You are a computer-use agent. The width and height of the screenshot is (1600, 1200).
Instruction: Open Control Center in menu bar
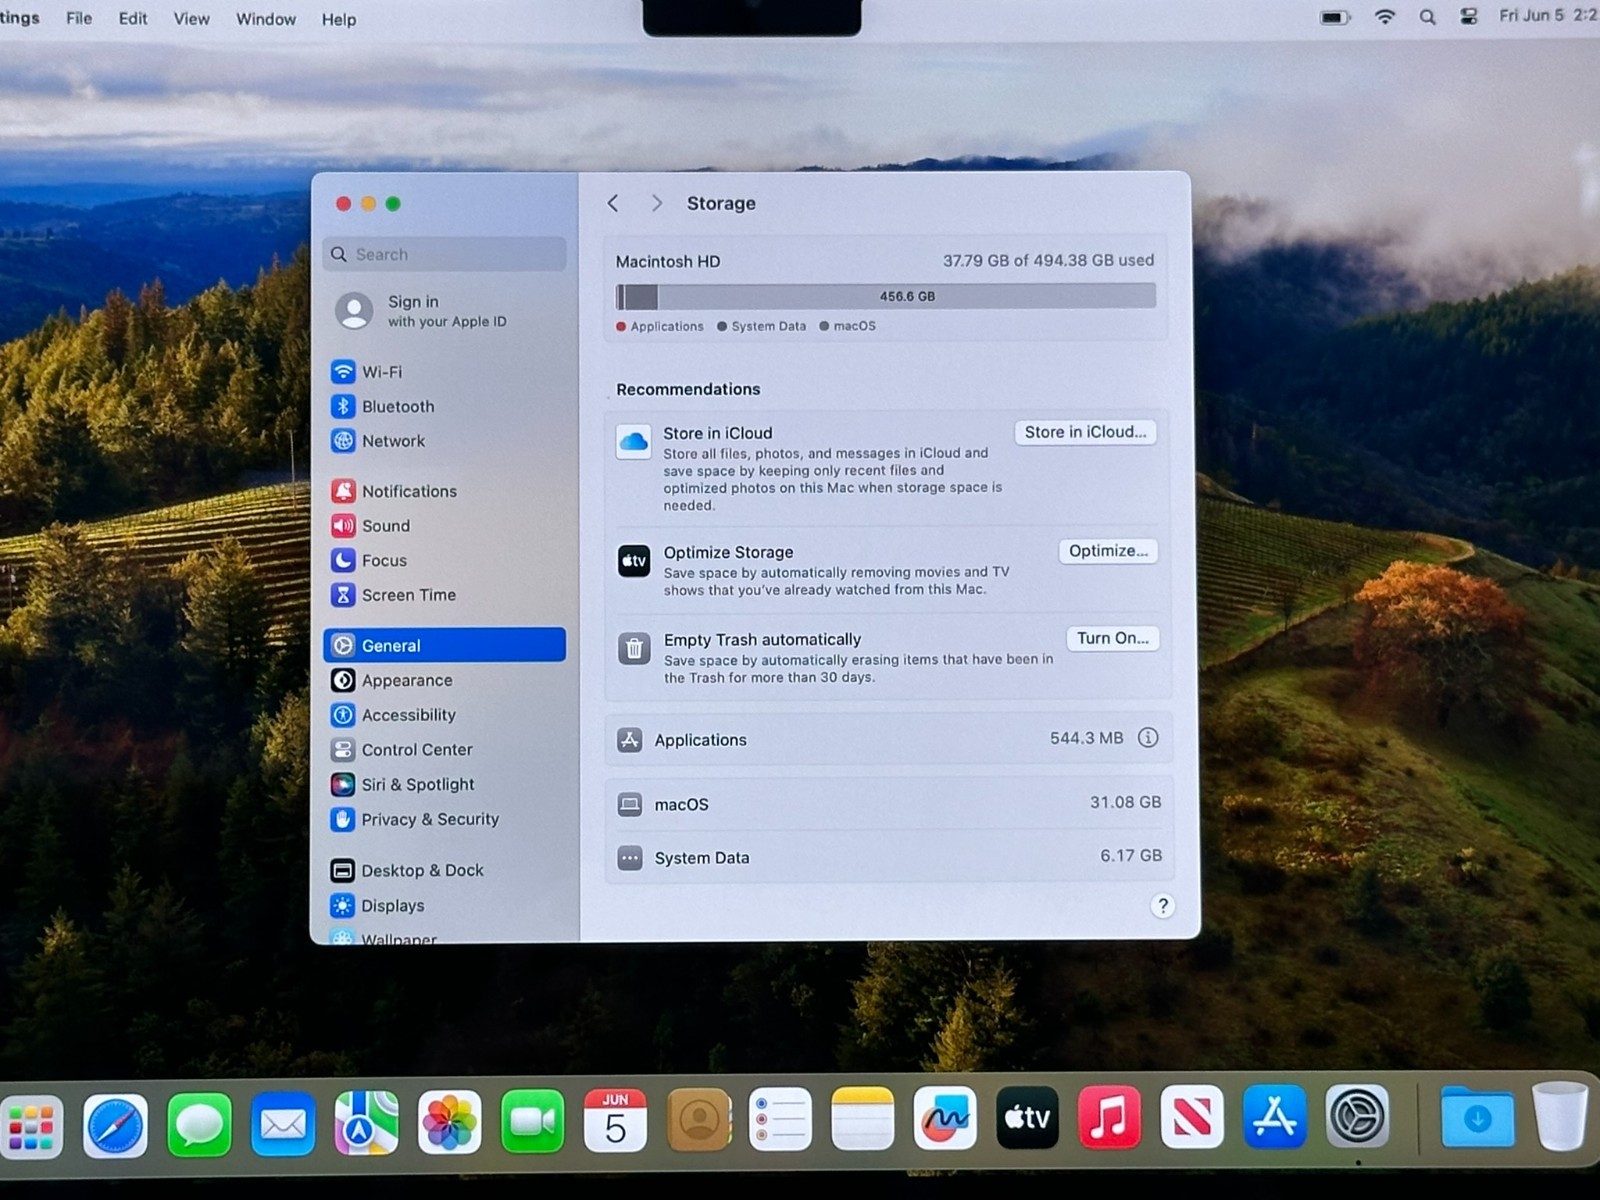[1469, 16]
